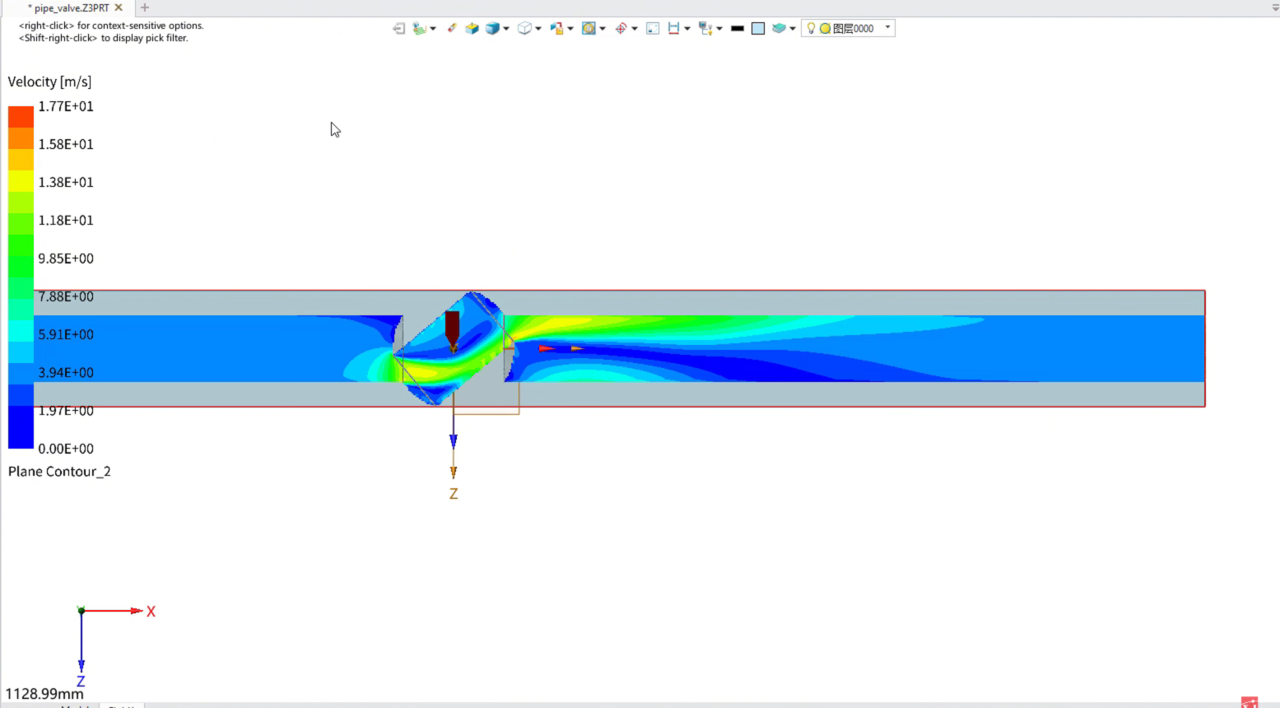Expand the shaded cube display dropdown arrow
The height and width of the screenshot is (708, 1280).
(507, 29)
